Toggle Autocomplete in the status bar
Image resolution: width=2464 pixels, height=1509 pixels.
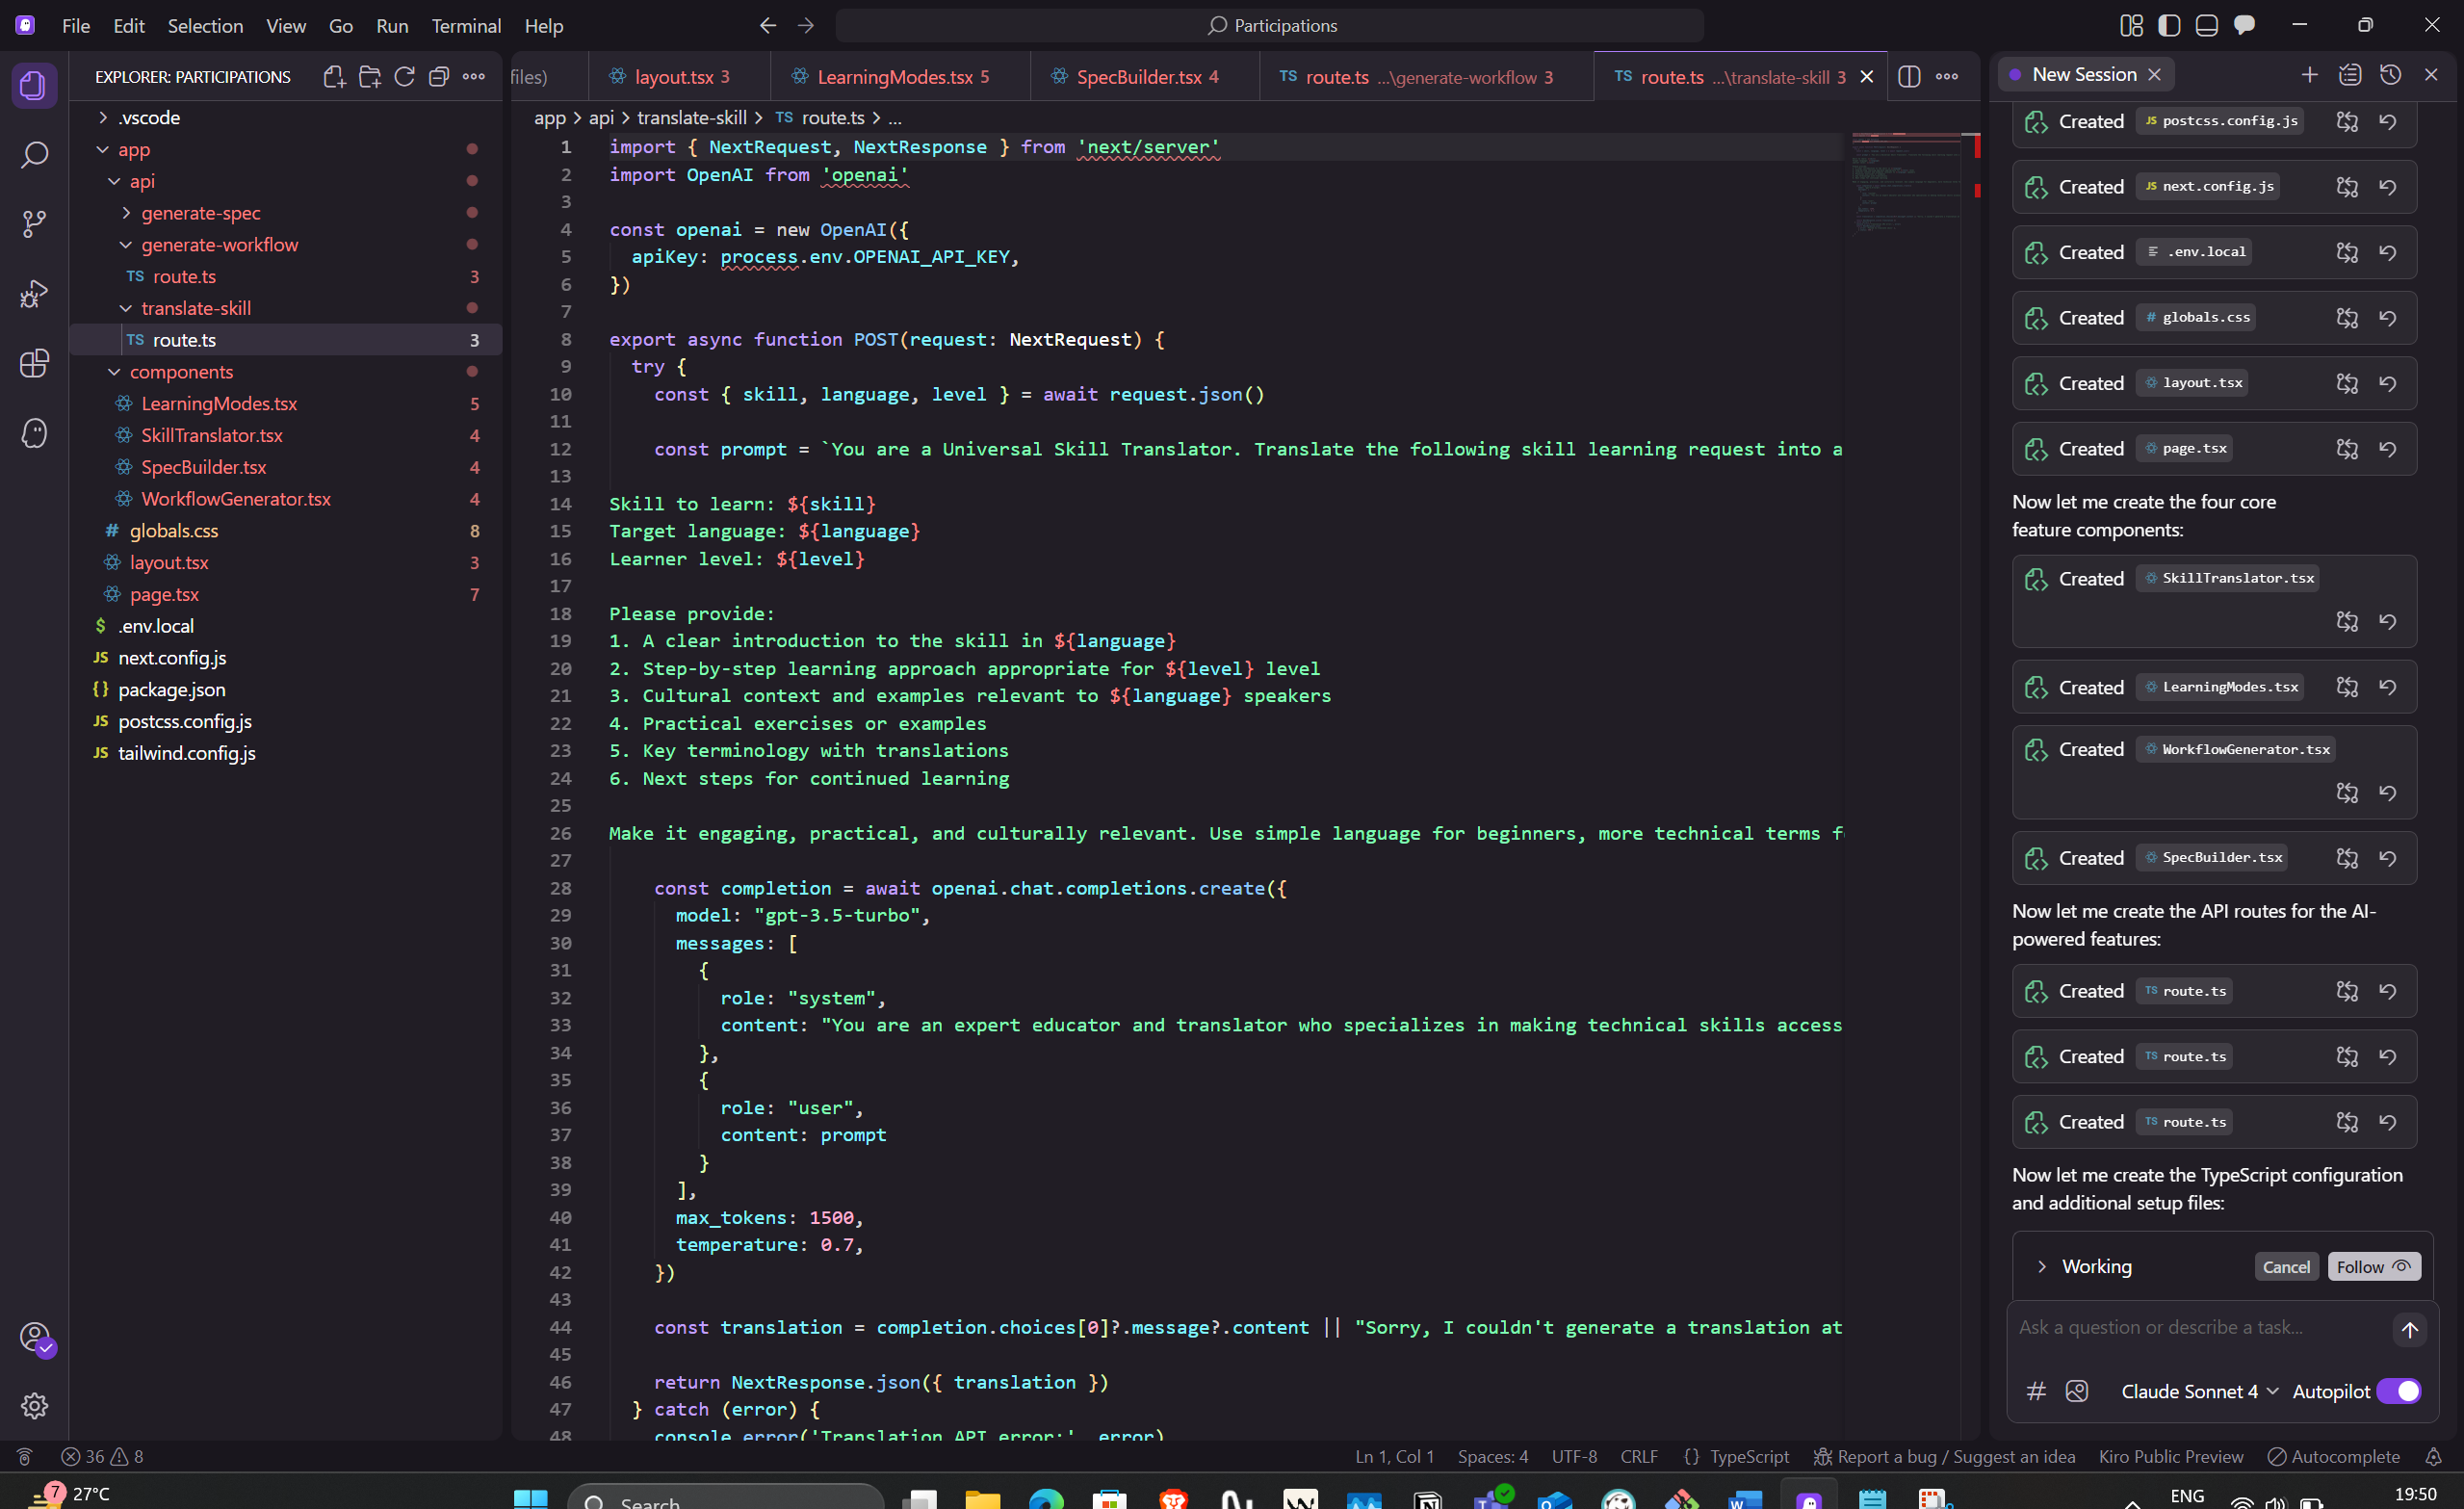point(2333,1456)
